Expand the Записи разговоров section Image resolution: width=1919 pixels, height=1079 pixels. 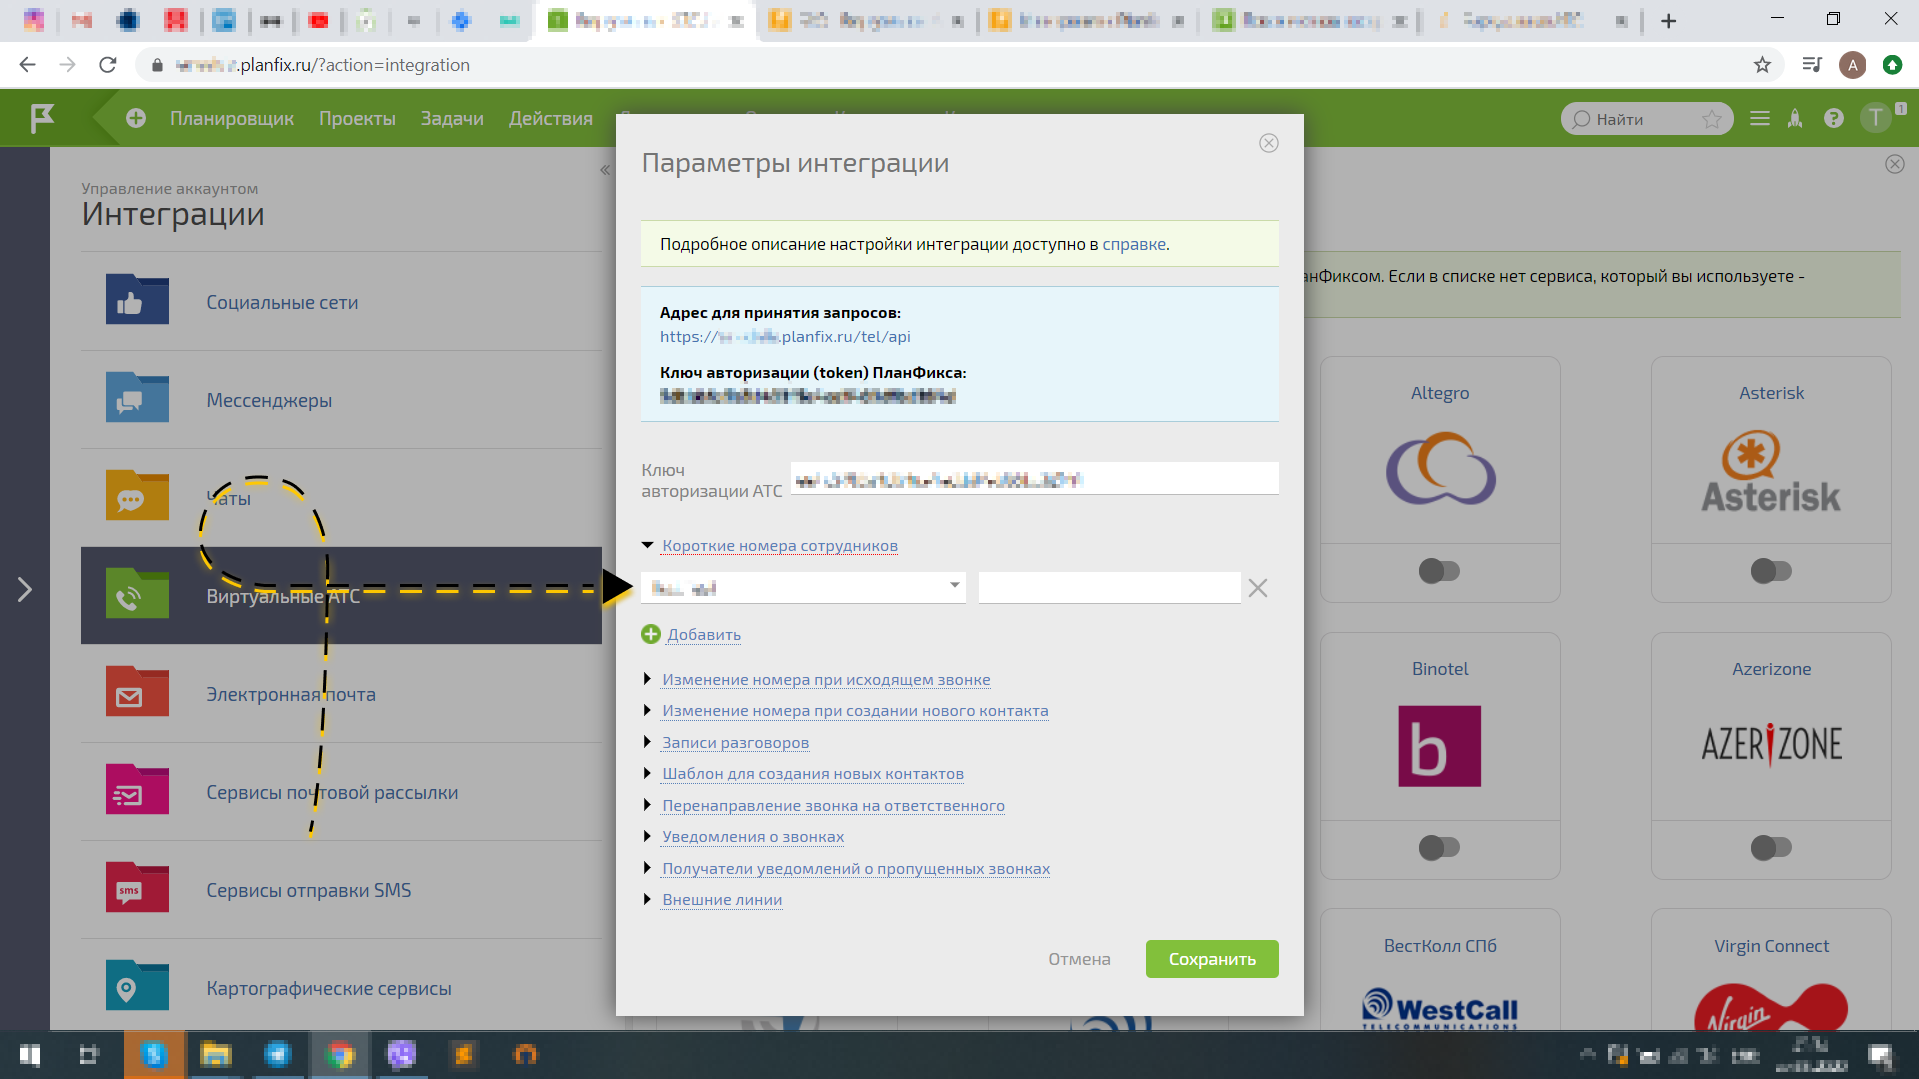pyautogui.click(x=735, y=742)
